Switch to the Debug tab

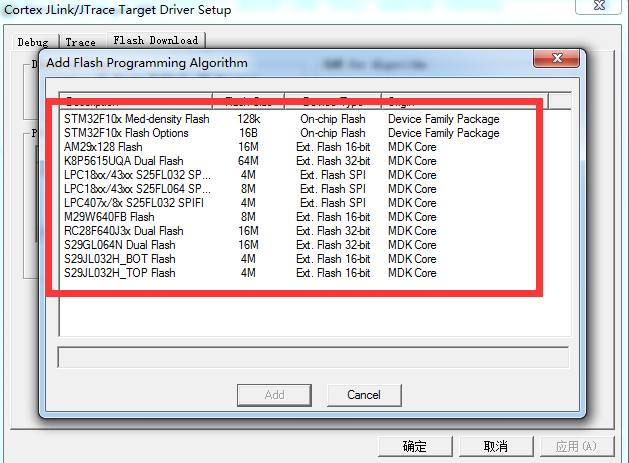33,42
